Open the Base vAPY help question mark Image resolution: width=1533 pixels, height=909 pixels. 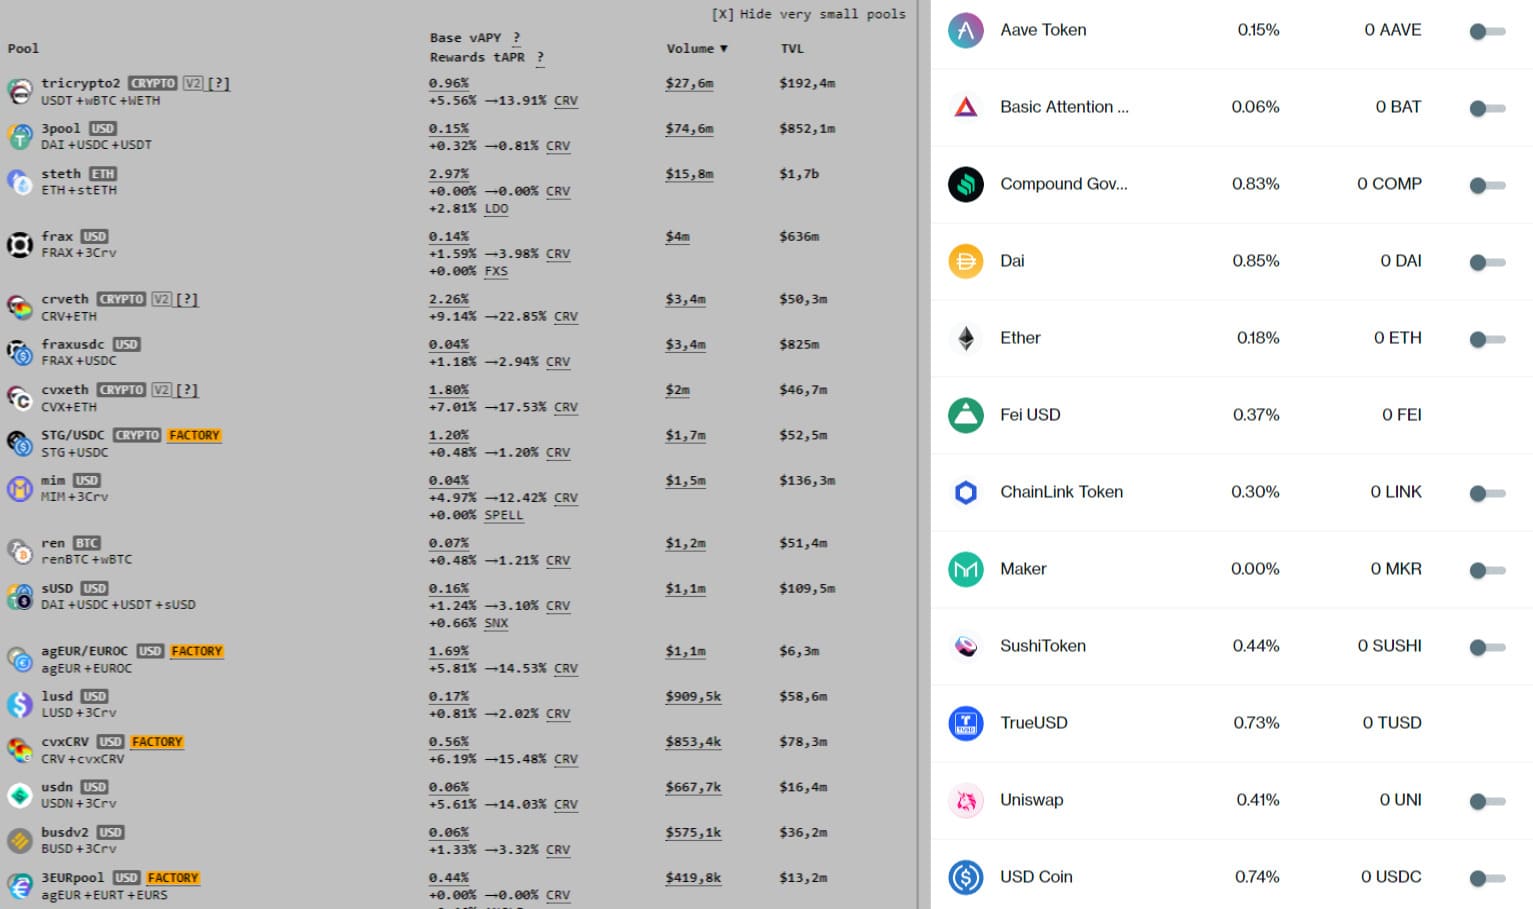(516, 38)
